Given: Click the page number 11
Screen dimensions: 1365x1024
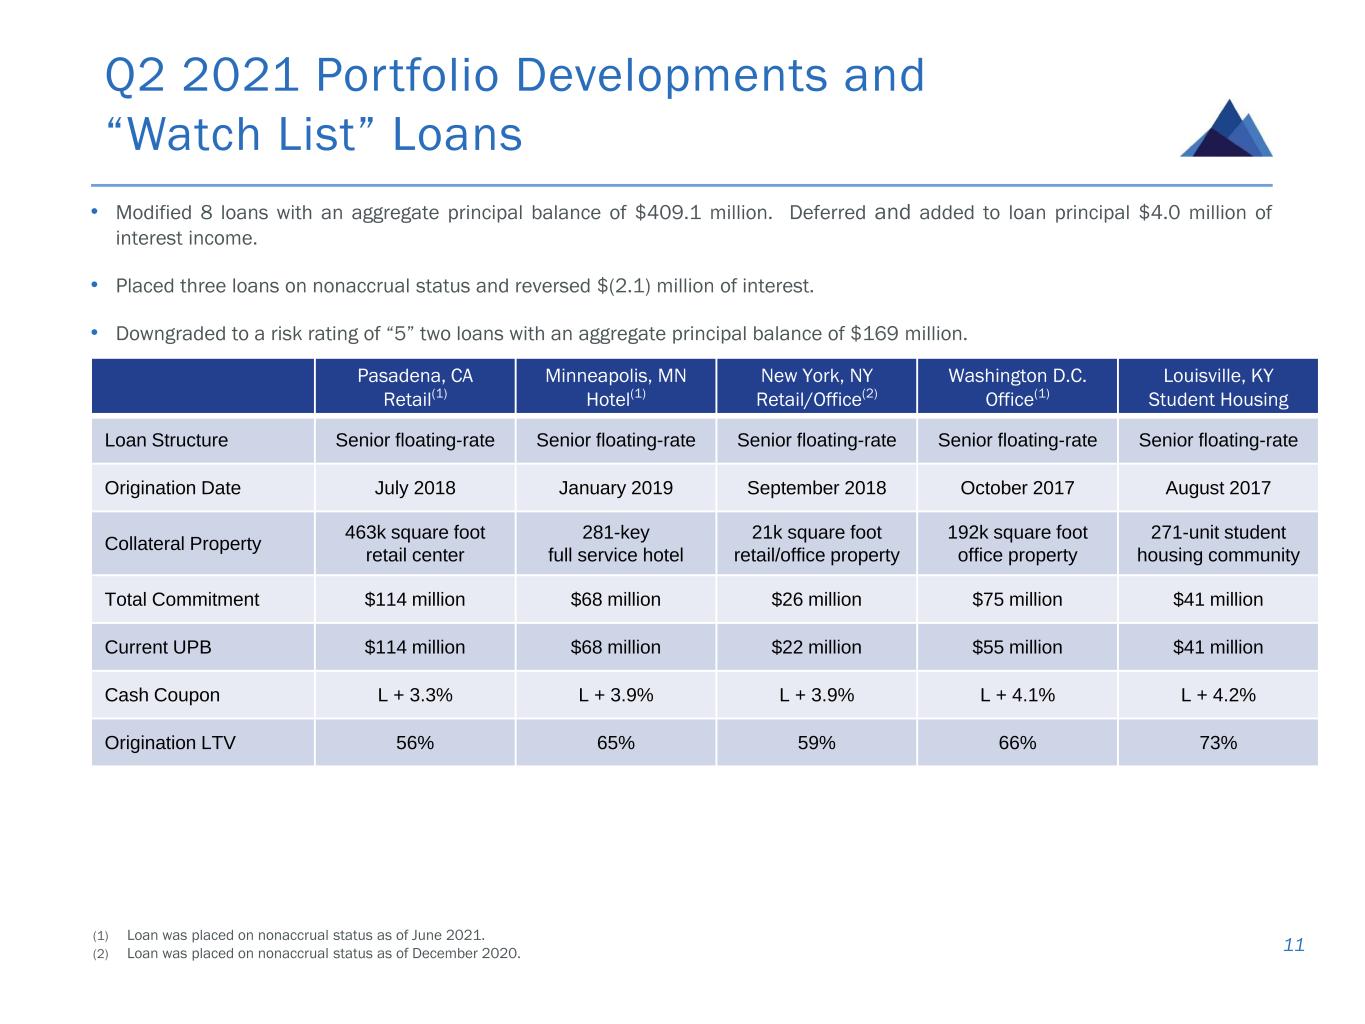Looking at the screenshot, I should (x=1294, y=946).
